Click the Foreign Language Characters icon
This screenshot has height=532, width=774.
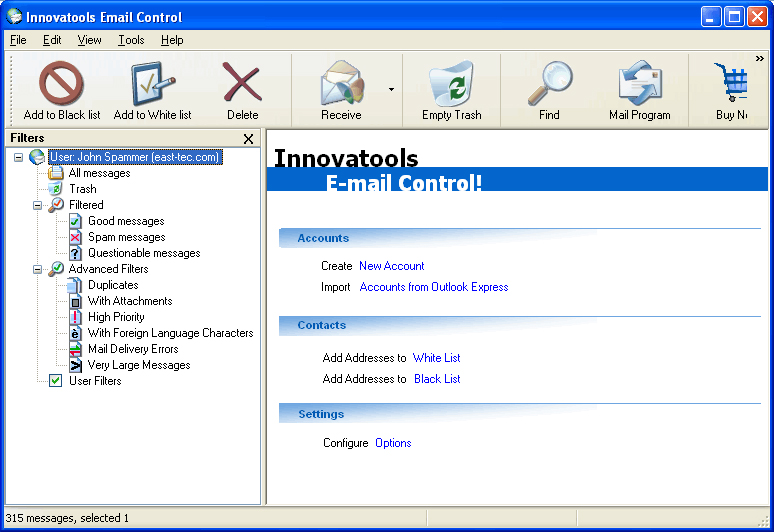coord(75,333)
